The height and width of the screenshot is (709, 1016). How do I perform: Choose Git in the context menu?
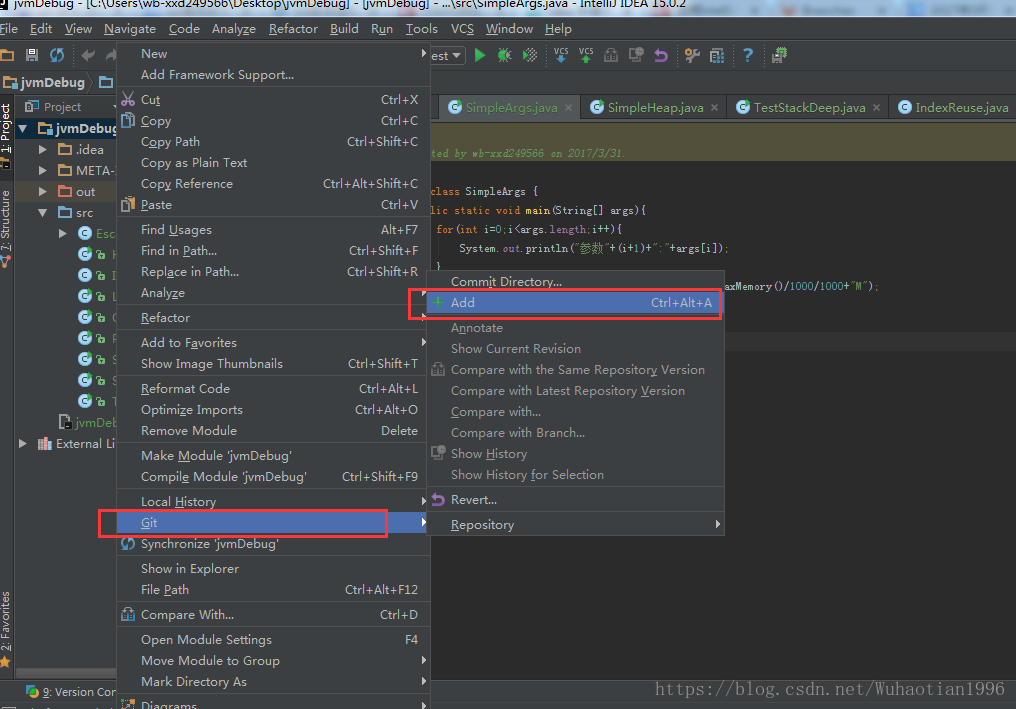point(272,522)
